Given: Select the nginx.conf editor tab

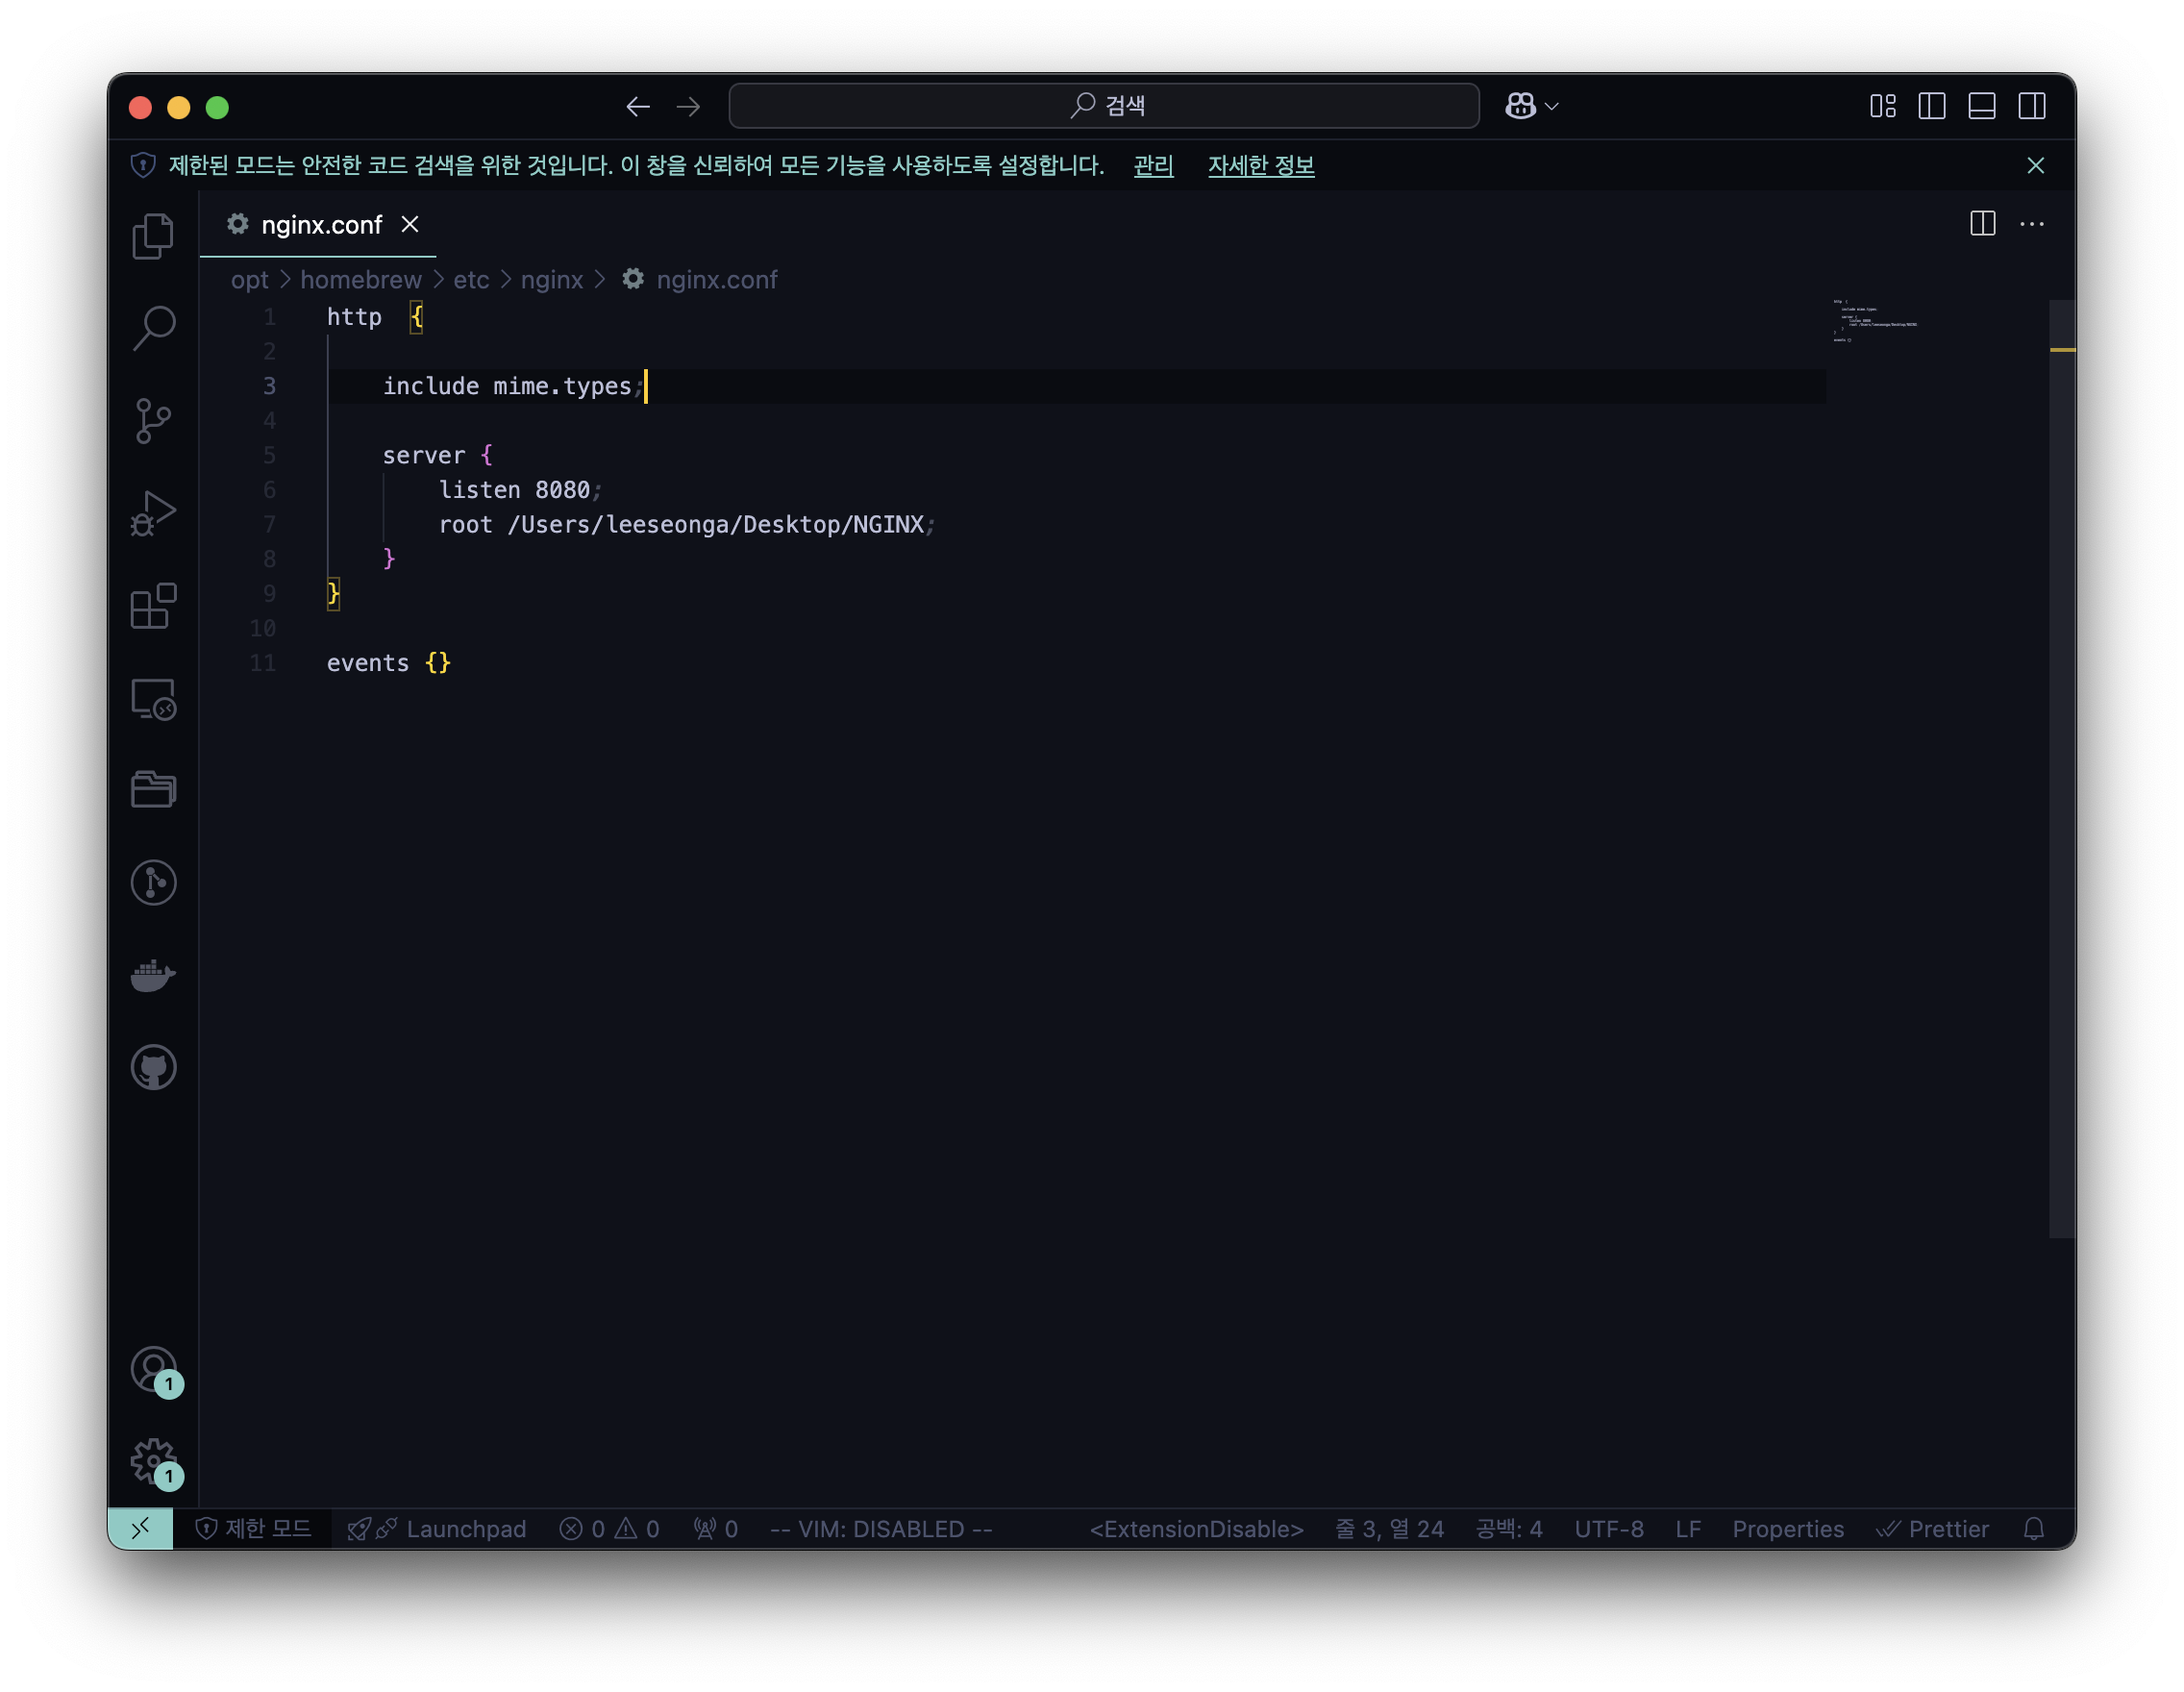Looking at the screenshot, I should pos(320,225).
